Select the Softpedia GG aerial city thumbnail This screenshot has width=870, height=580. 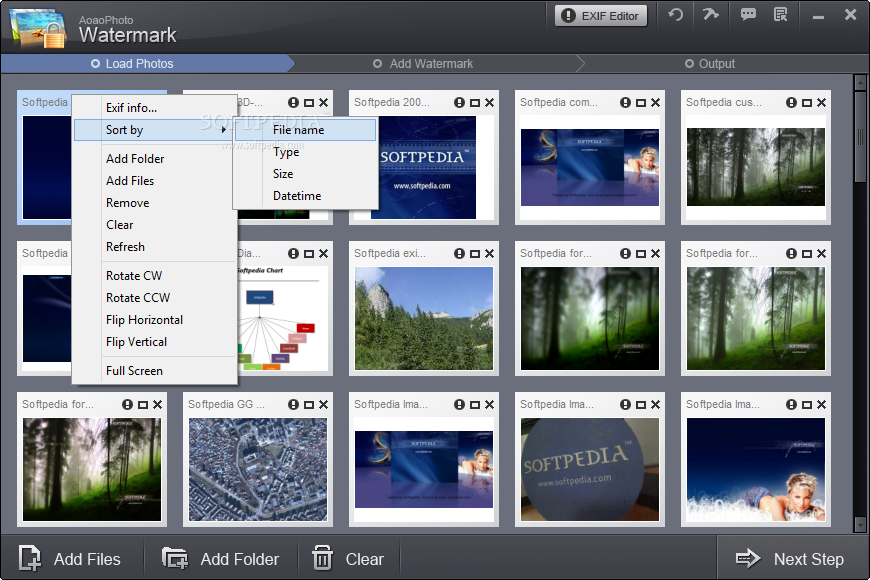258,469
